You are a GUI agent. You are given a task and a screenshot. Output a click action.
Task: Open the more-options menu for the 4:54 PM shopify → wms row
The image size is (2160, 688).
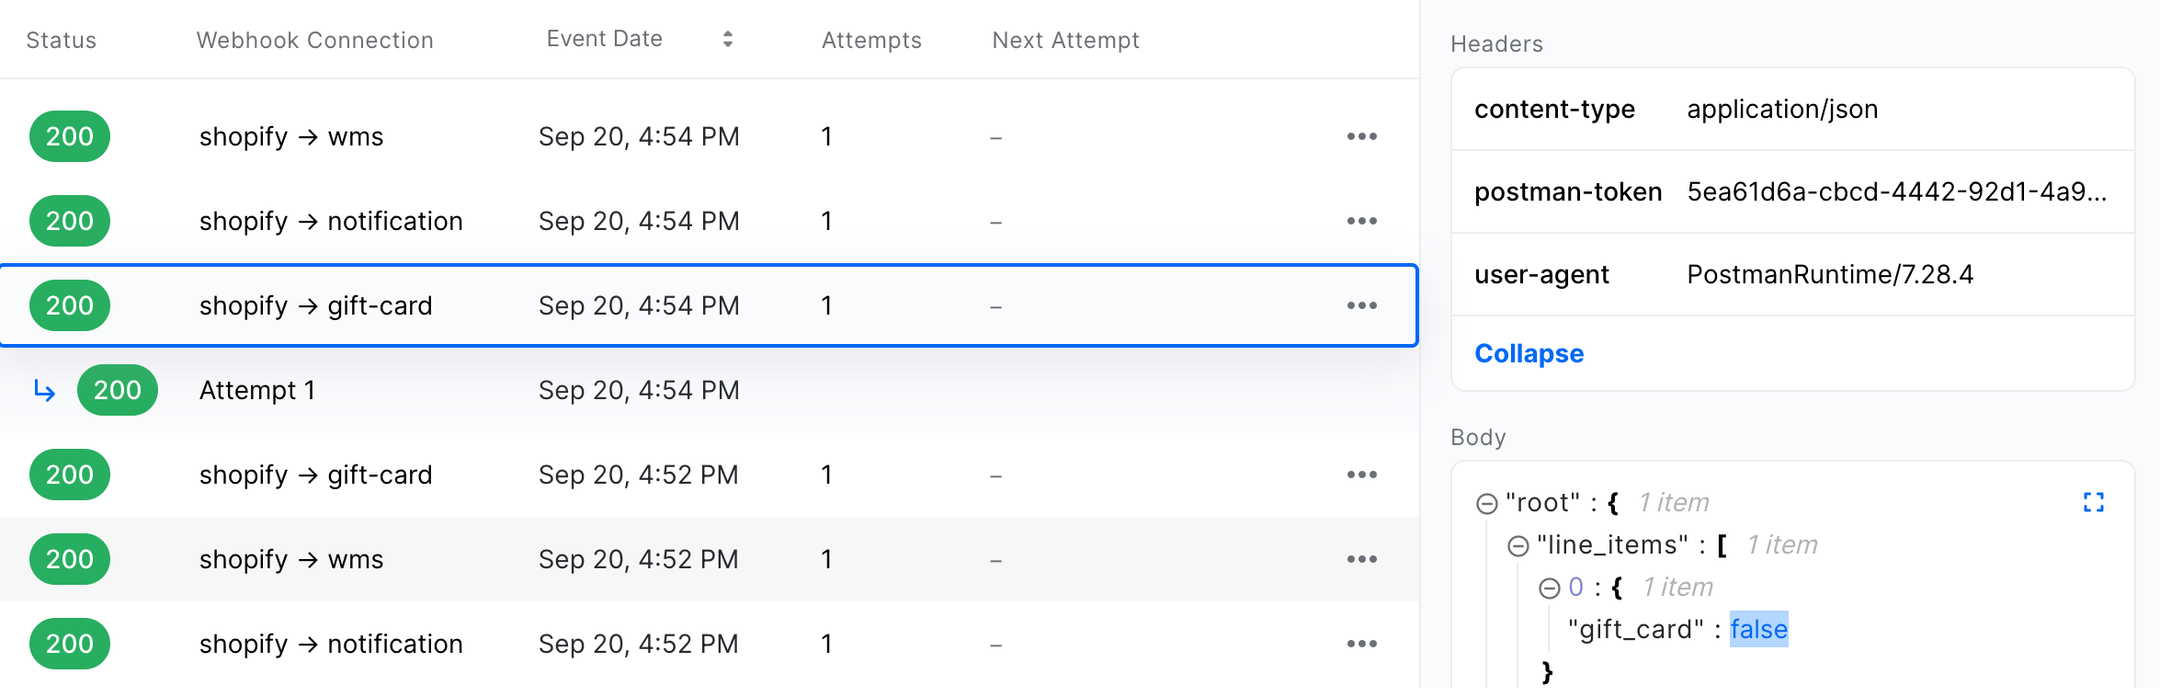1361,136
